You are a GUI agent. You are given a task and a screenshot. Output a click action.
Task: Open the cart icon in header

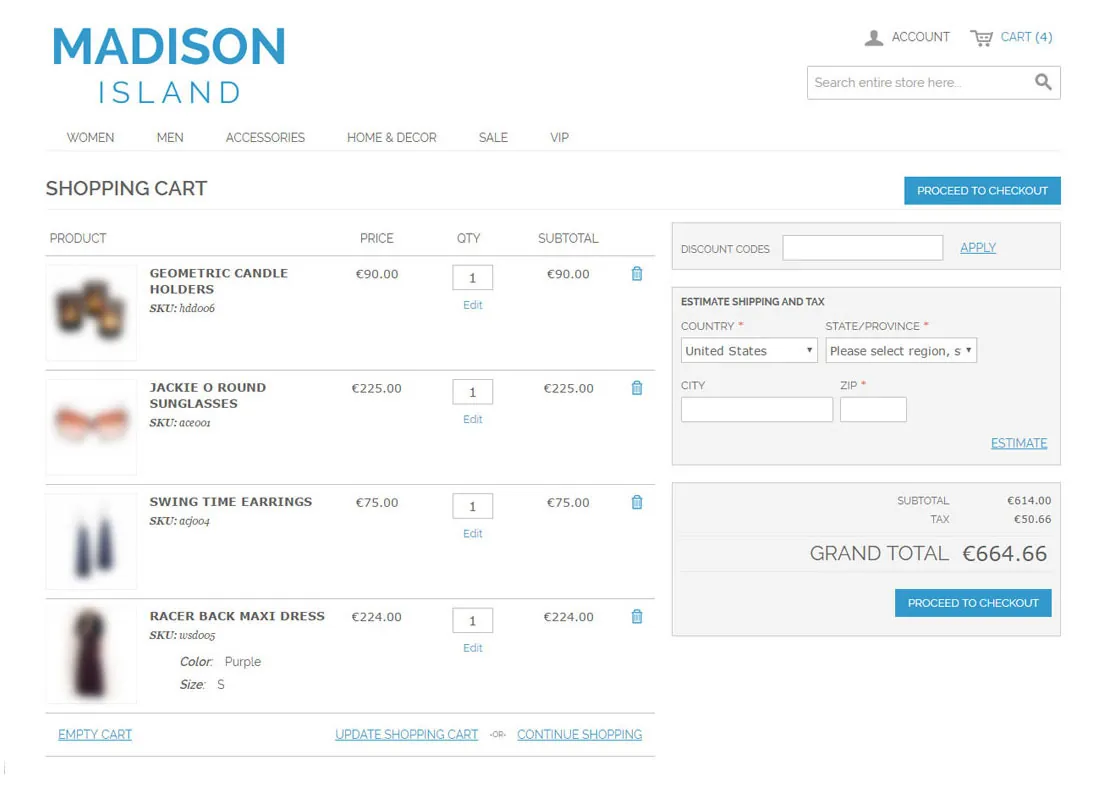[x=981, y=37]
